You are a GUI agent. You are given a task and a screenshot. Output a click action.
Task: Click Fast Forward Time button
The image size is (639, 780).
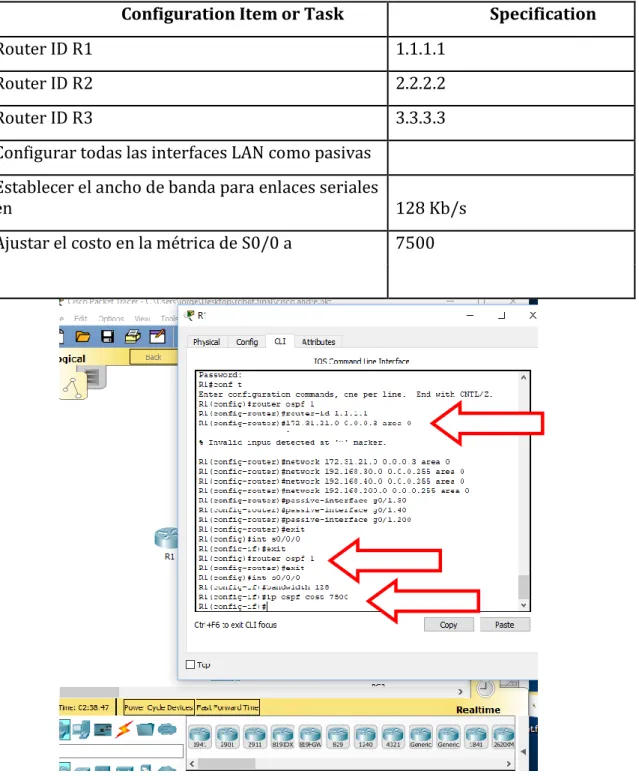tap(228, 708)
